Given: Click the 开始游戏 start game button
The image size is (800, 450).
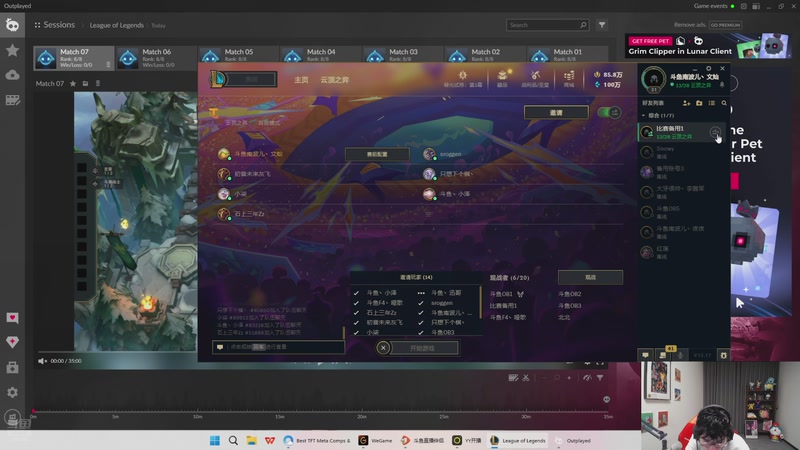Looking at the screenshot, I should 422,348.
